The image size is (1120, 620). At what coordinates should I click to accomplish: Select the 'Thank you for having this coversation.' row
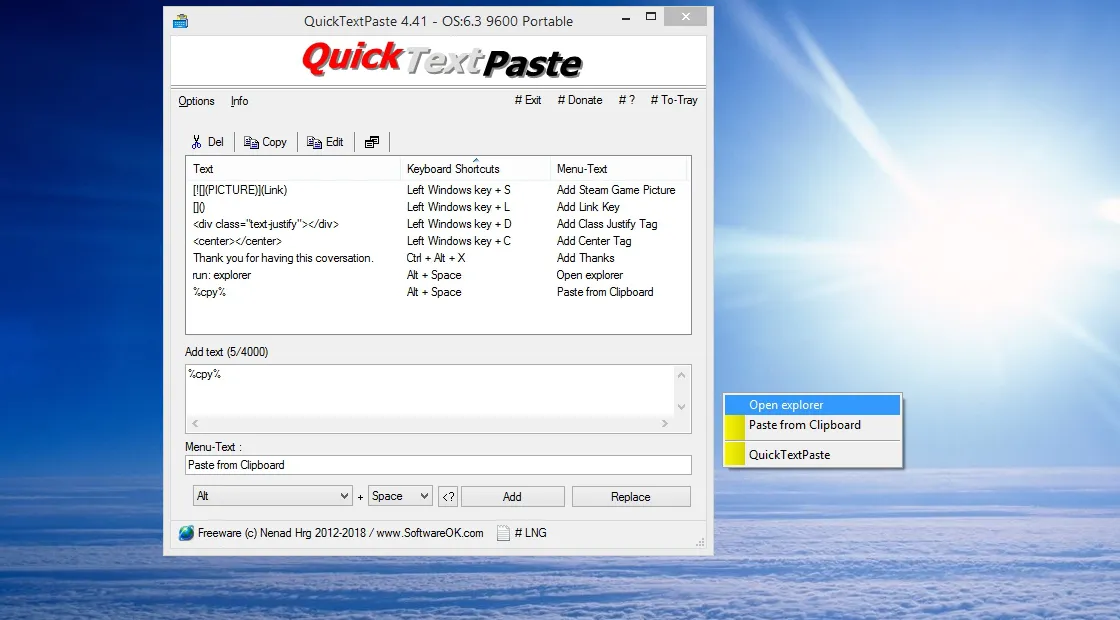(438, 258)
